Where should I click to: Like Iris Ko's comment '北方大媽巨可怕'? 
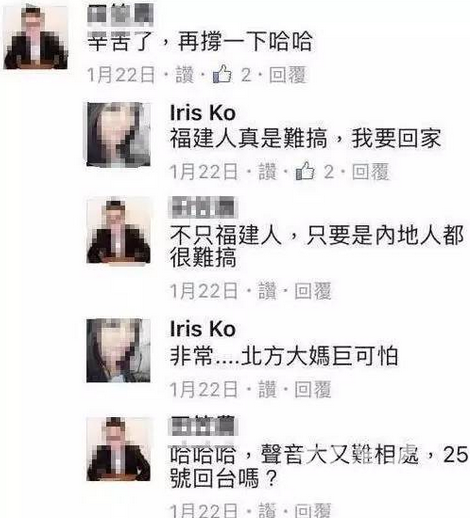[268, 389]
